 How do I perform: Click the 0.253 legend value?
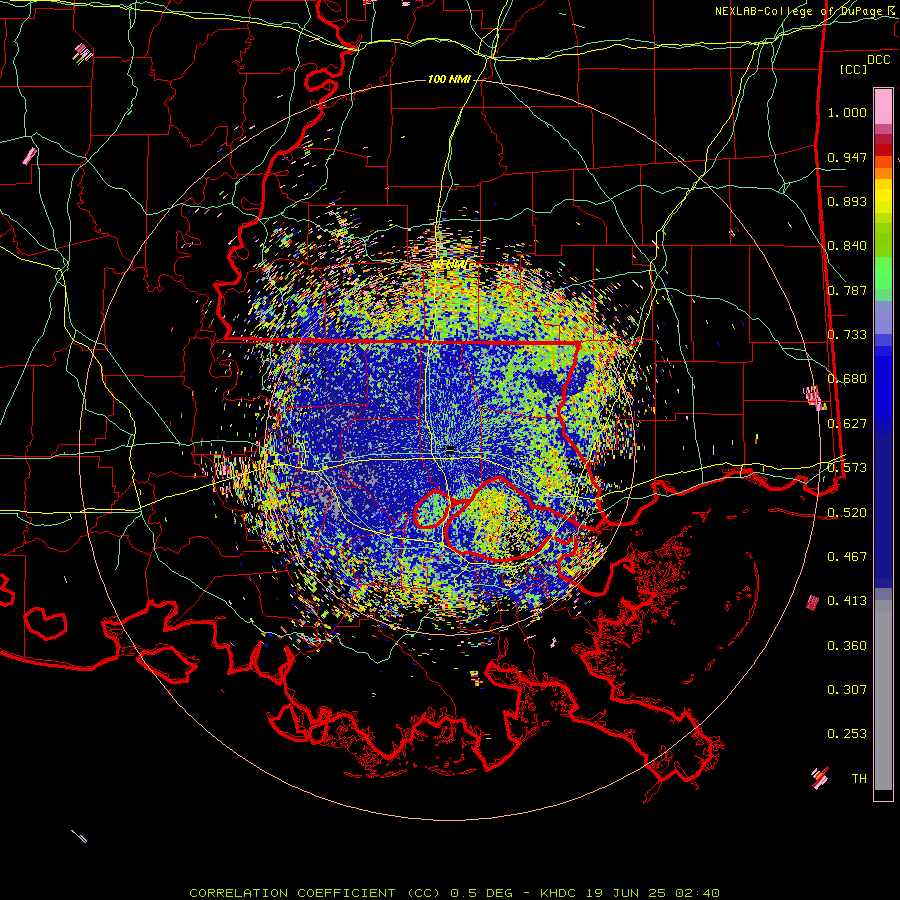click(847, 734)
